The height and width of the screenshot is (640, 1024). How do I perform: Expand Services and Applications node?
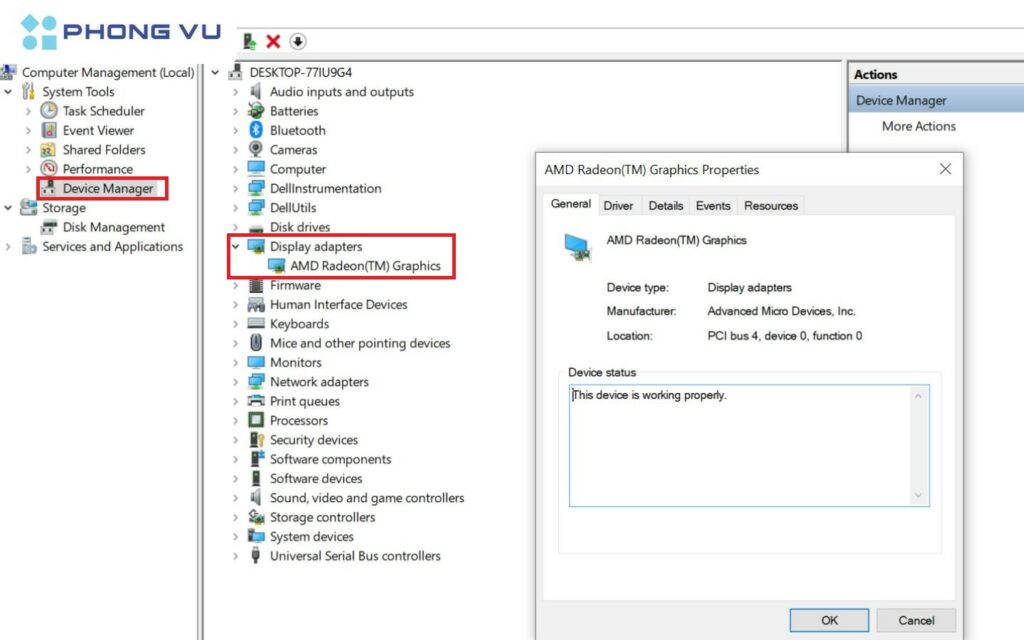click(9, 247)
